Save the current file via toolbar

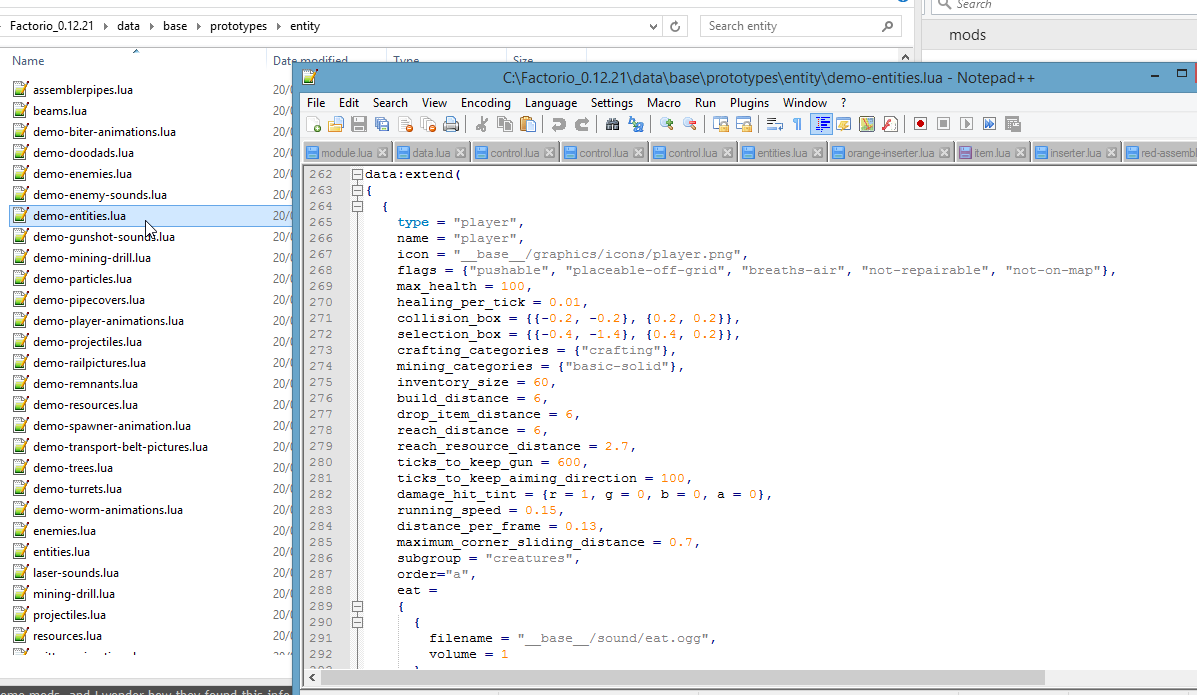pyautogui.click(x=359, y=124)
